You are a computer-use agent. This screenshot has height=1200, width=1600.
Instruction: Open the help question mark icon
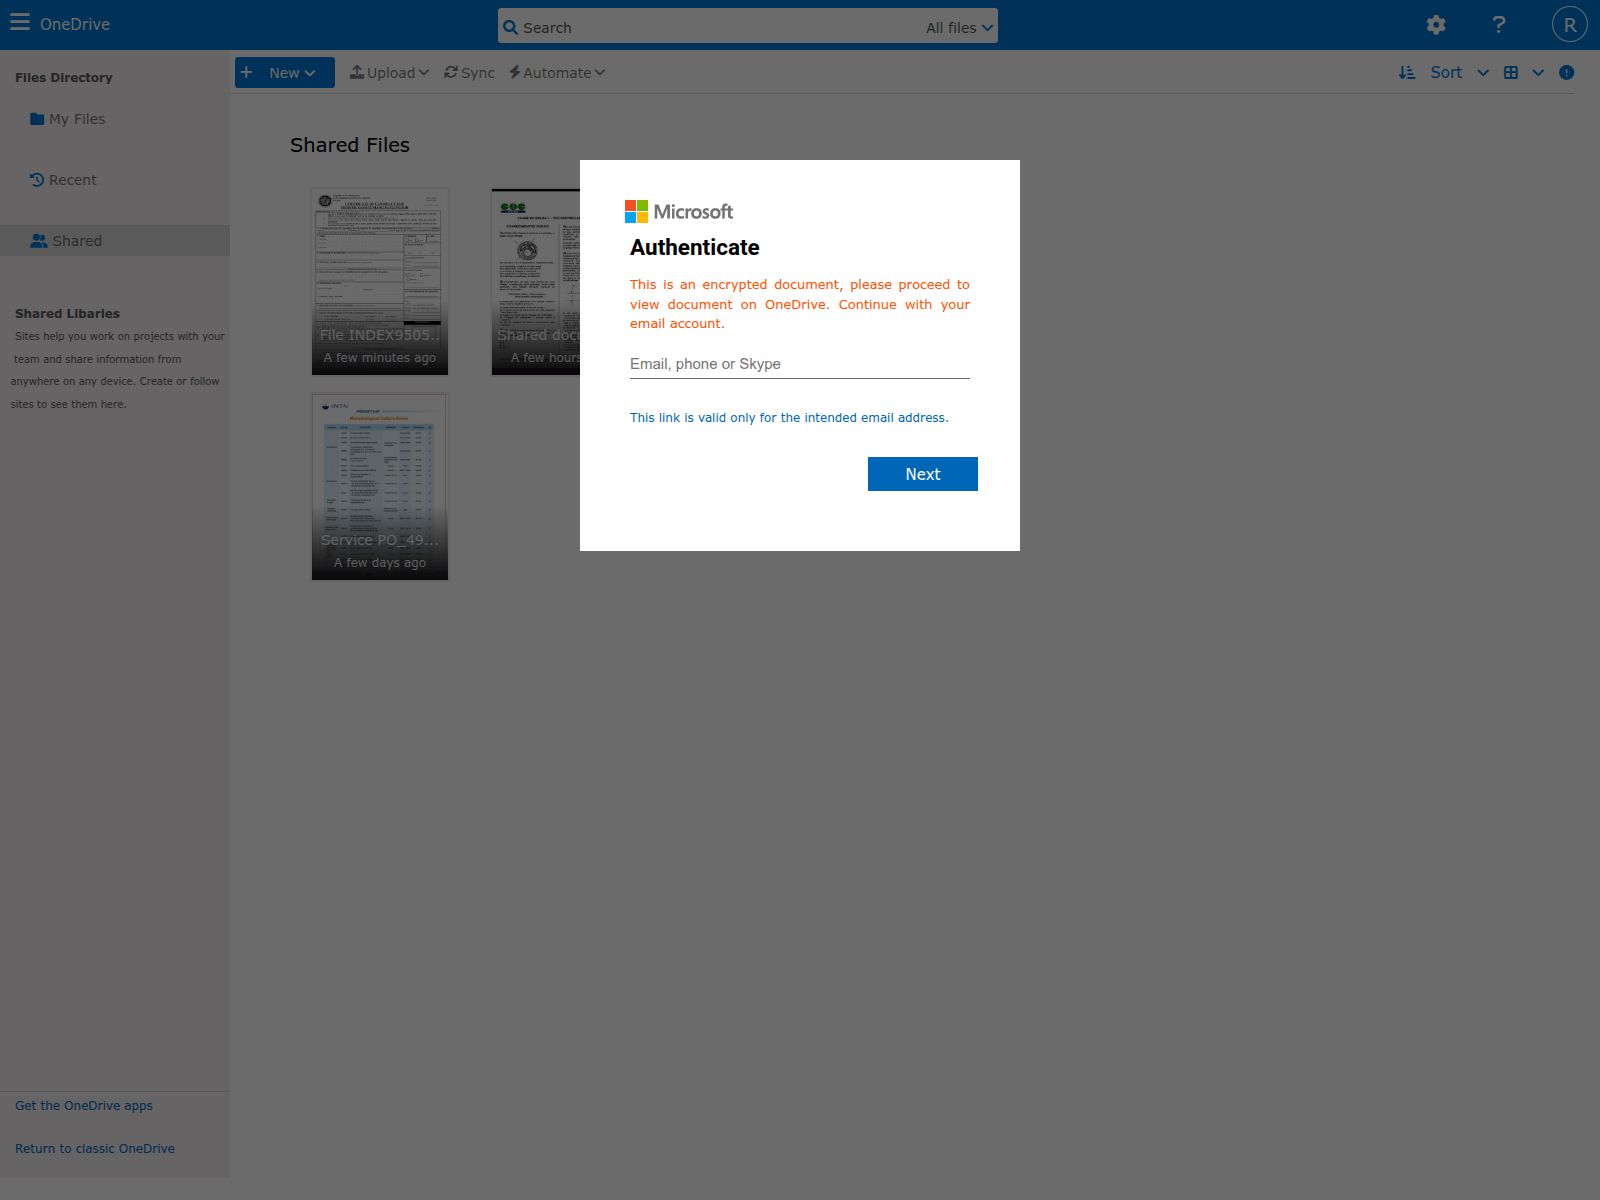click(1498, 25)
